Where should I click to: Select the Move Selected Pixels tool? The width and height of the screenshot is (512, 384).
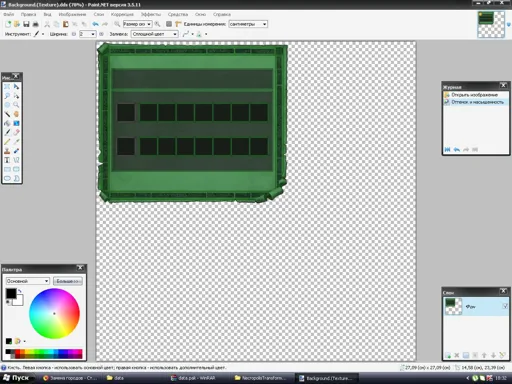coord(16,87)
